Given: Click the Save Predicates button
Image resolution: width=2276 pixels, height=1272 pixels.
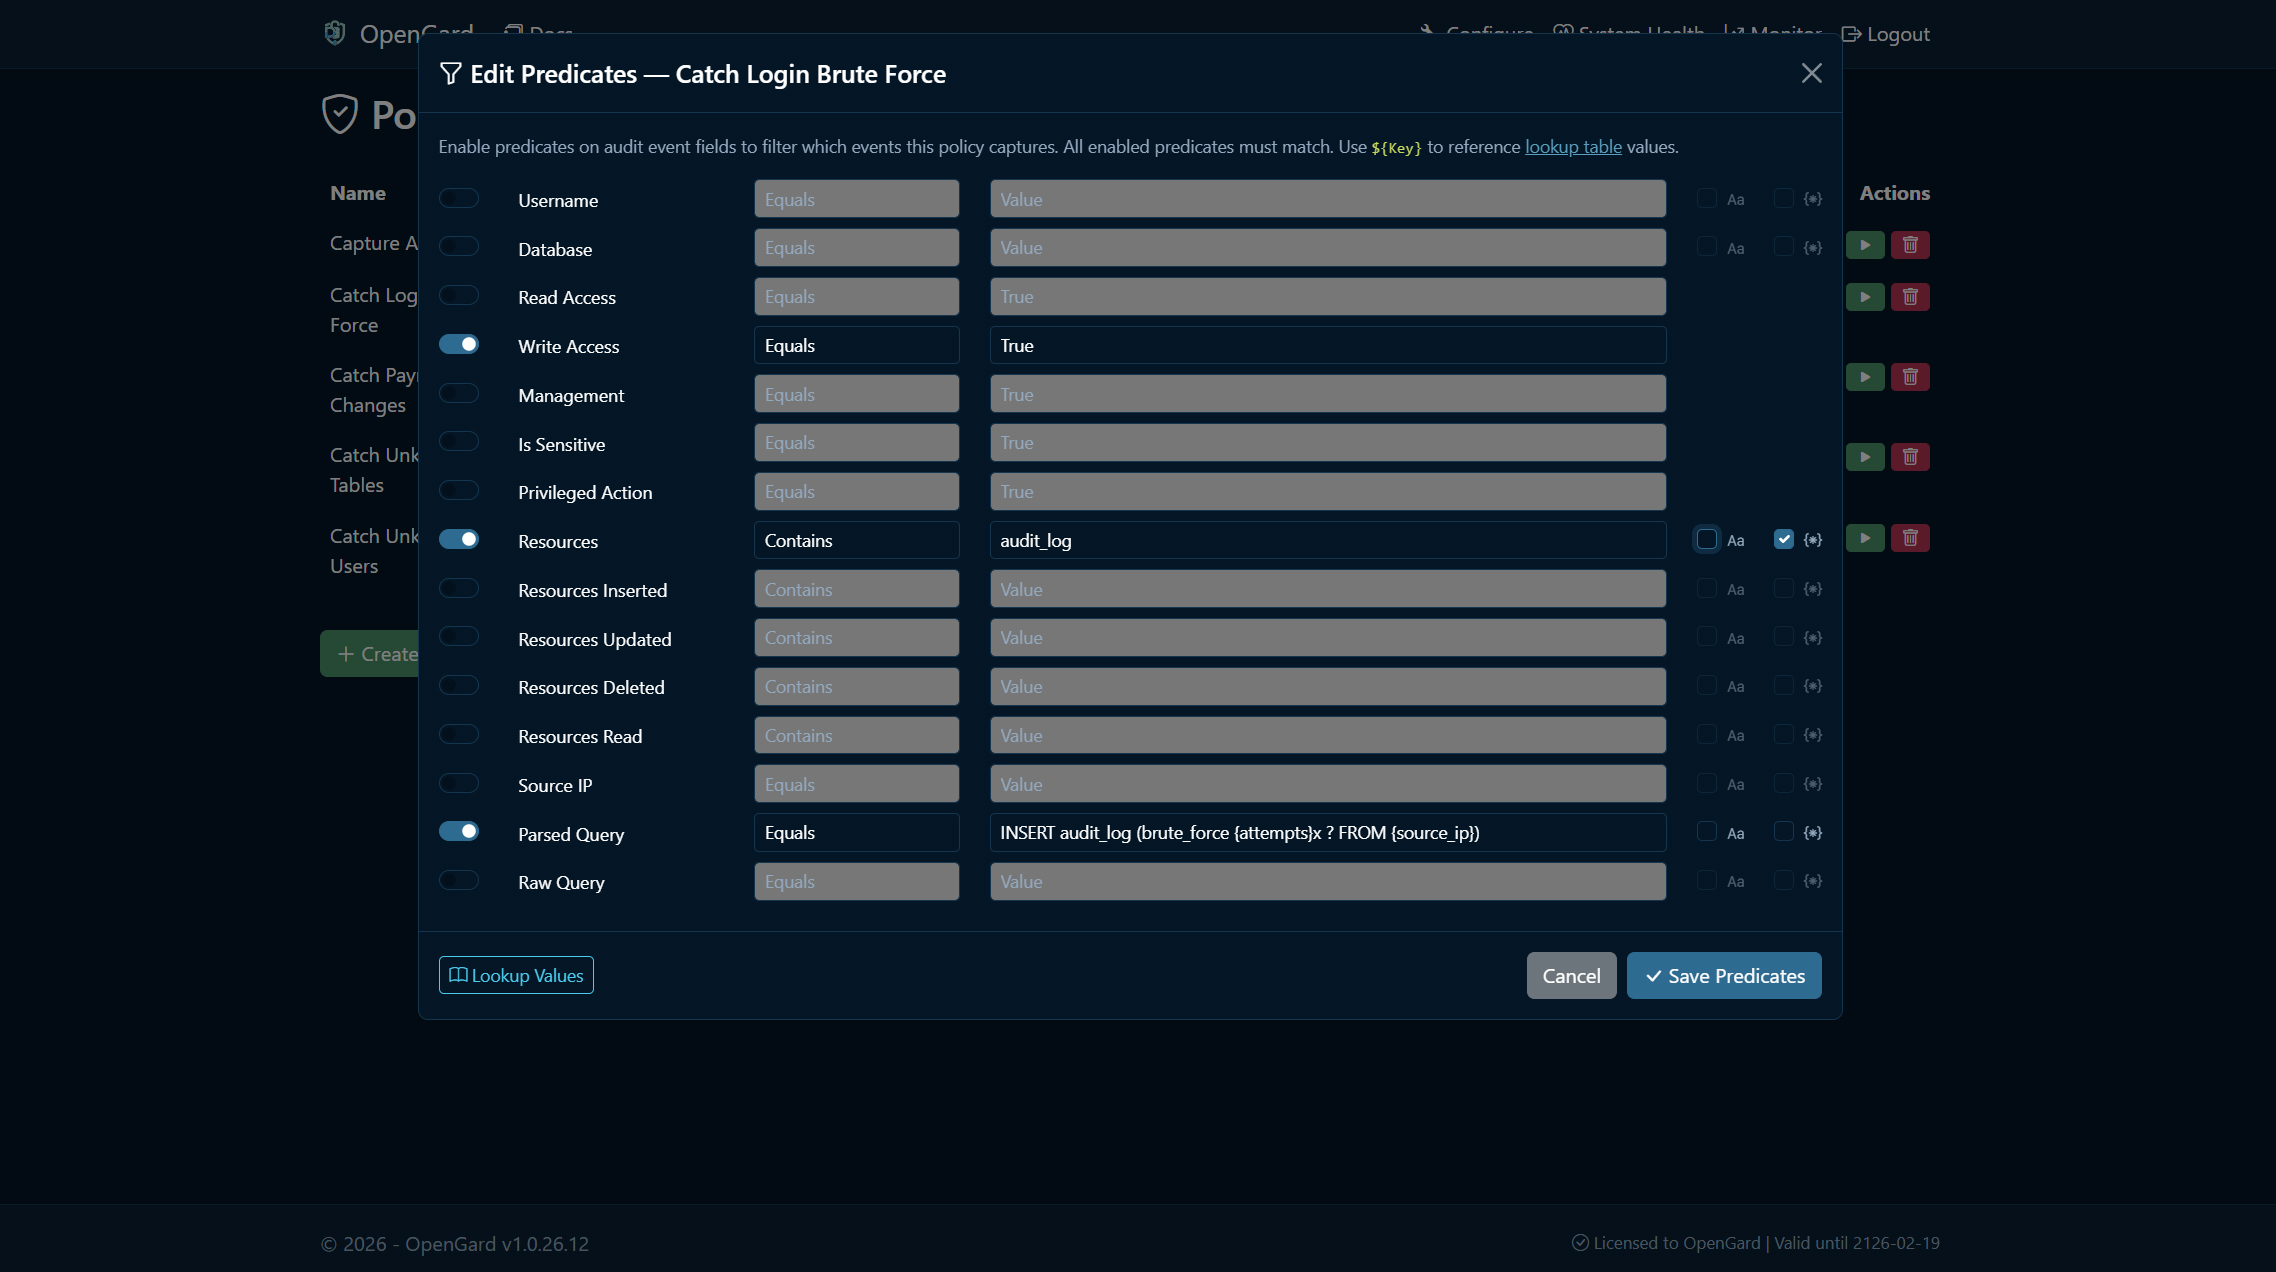Looking at the screenshot, I should click(x=1722, y=975).
